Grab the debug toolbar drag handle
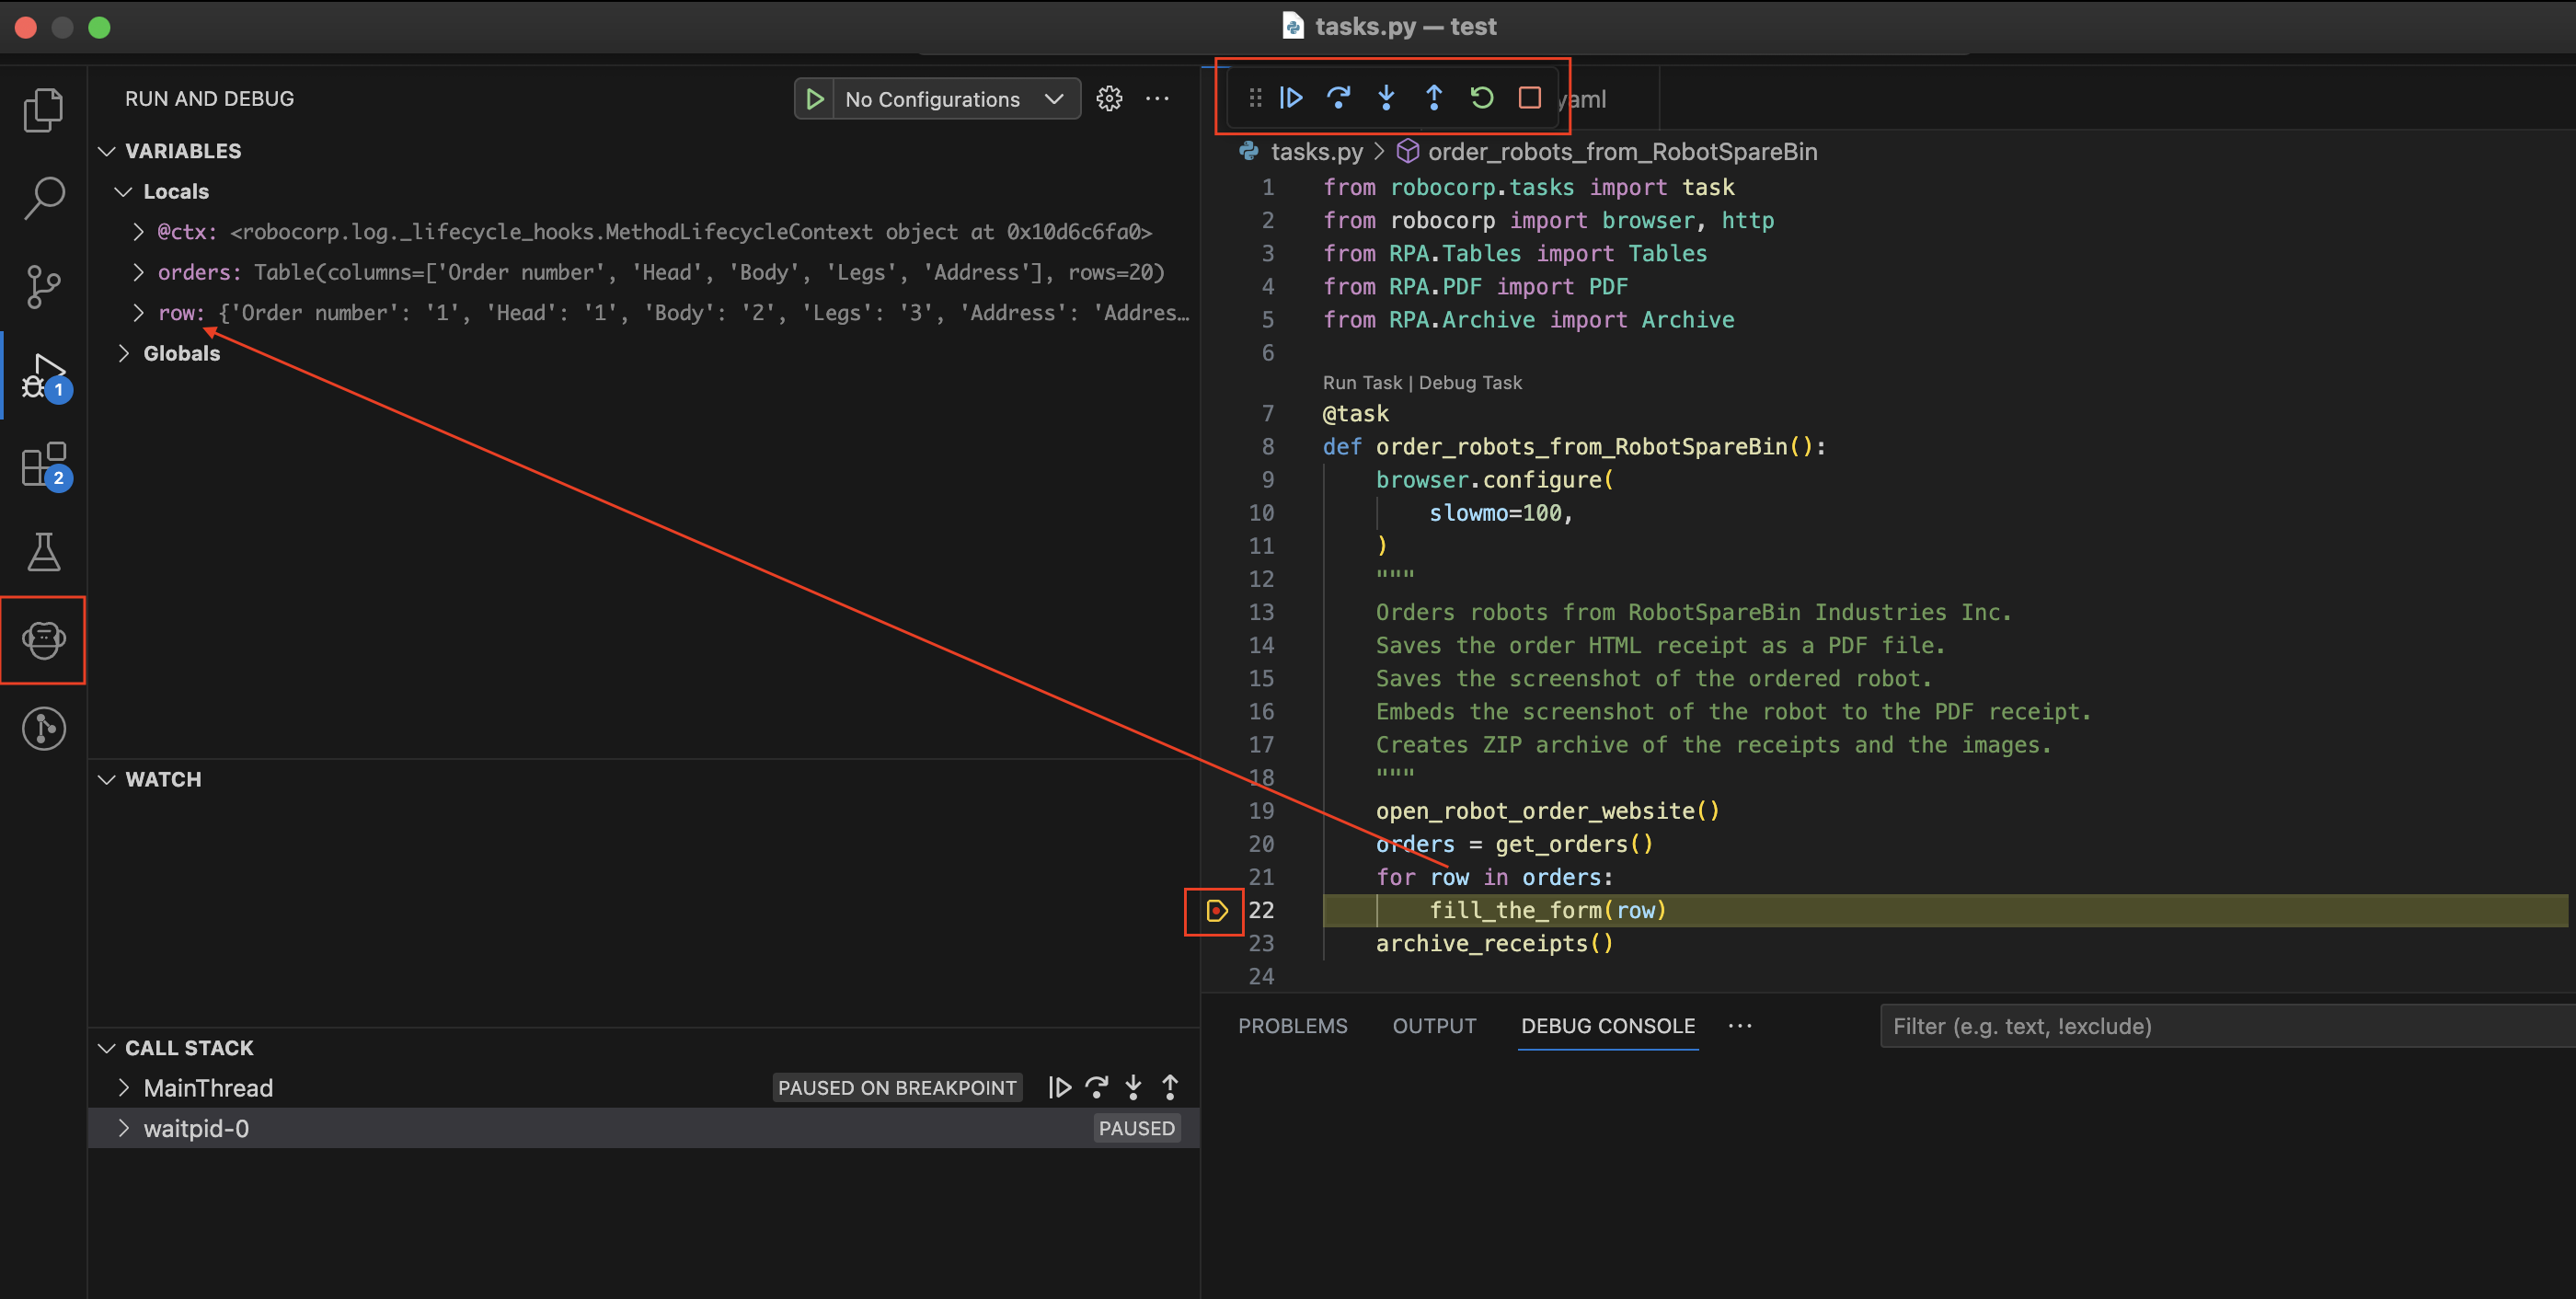Image resolution: width=2576 pixels, height=1299 pixels. 1255,98
